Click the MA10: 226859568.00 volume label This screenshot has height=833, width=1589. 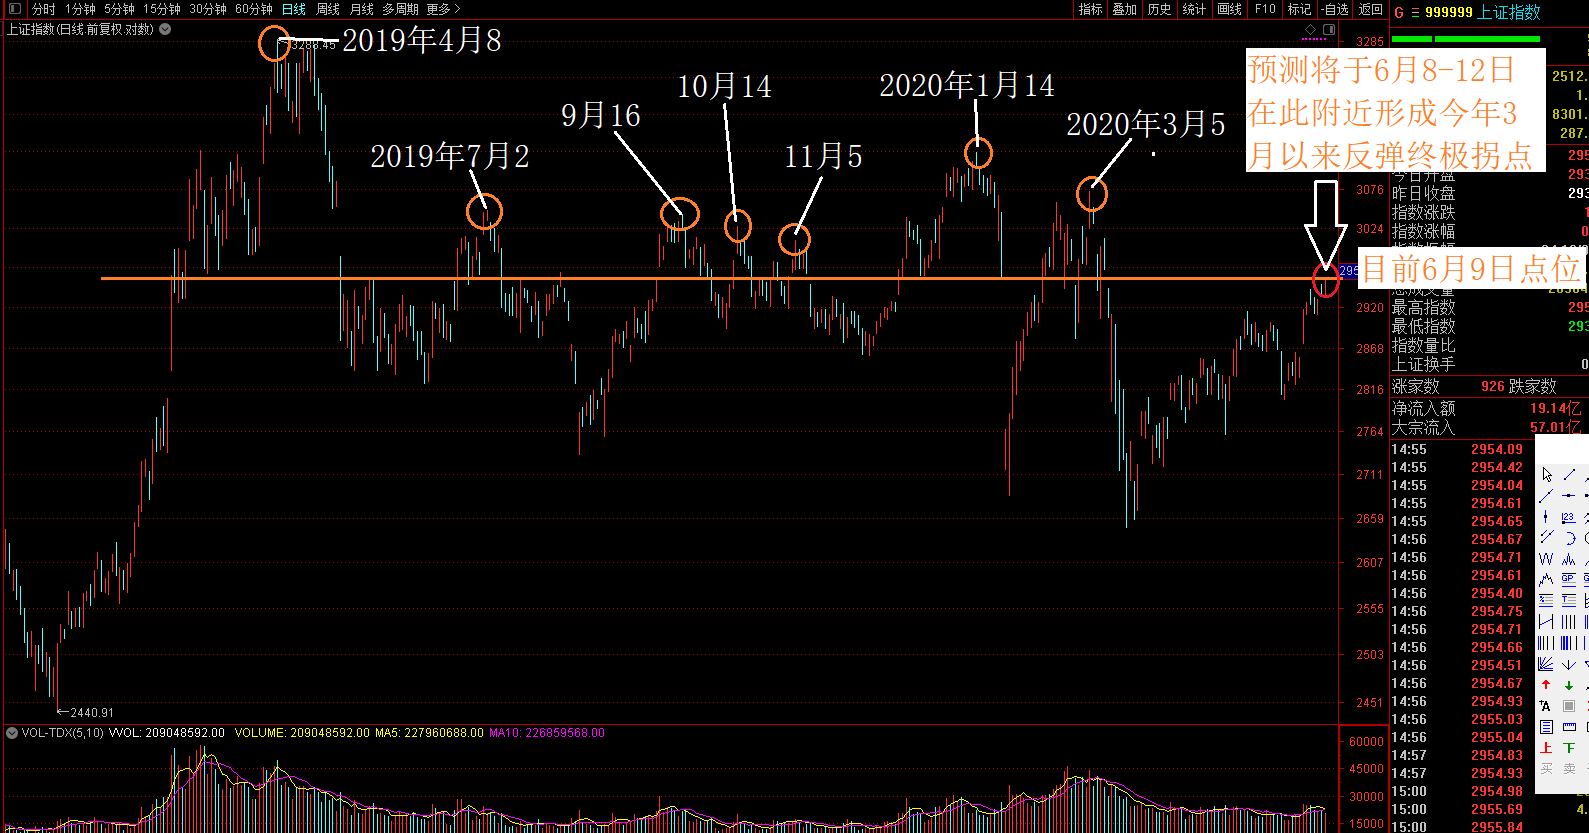(x=547, y=733)
